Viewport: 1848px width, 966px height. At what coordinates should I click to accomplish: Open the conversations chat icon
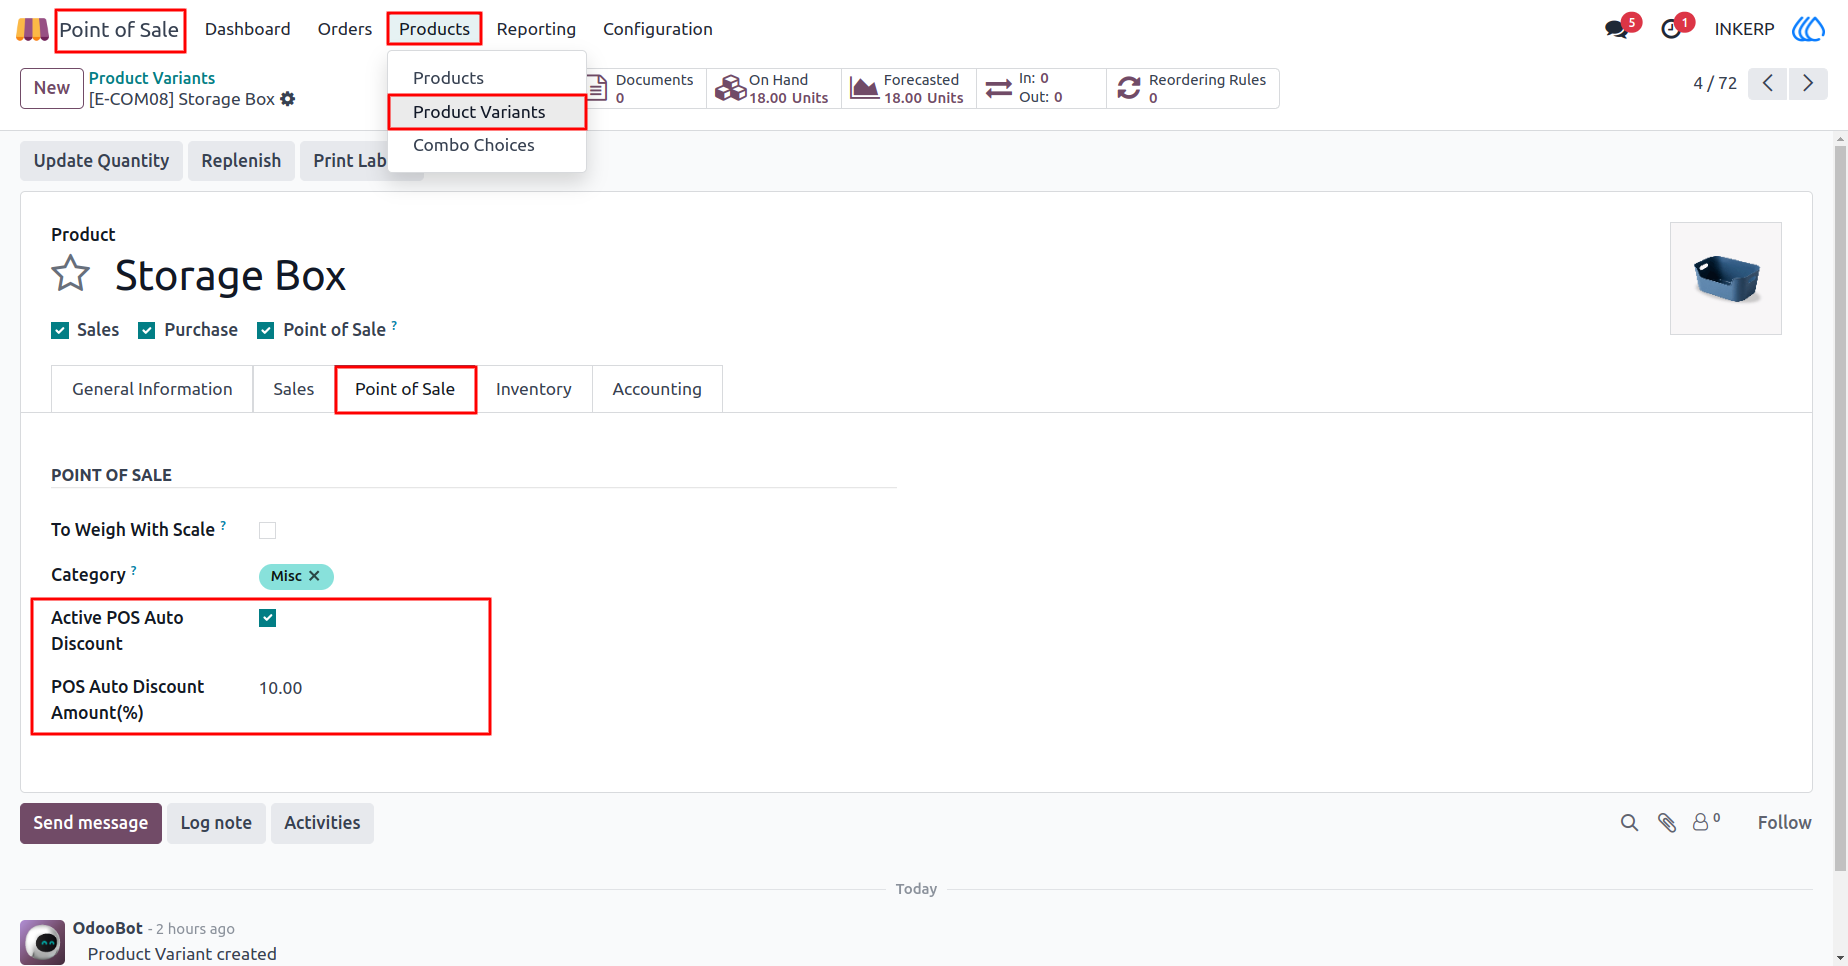pos(1616,29)
